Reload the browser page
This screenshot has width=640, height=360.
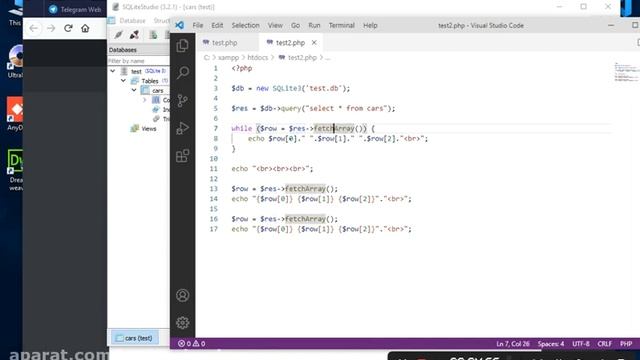(68, 28)
